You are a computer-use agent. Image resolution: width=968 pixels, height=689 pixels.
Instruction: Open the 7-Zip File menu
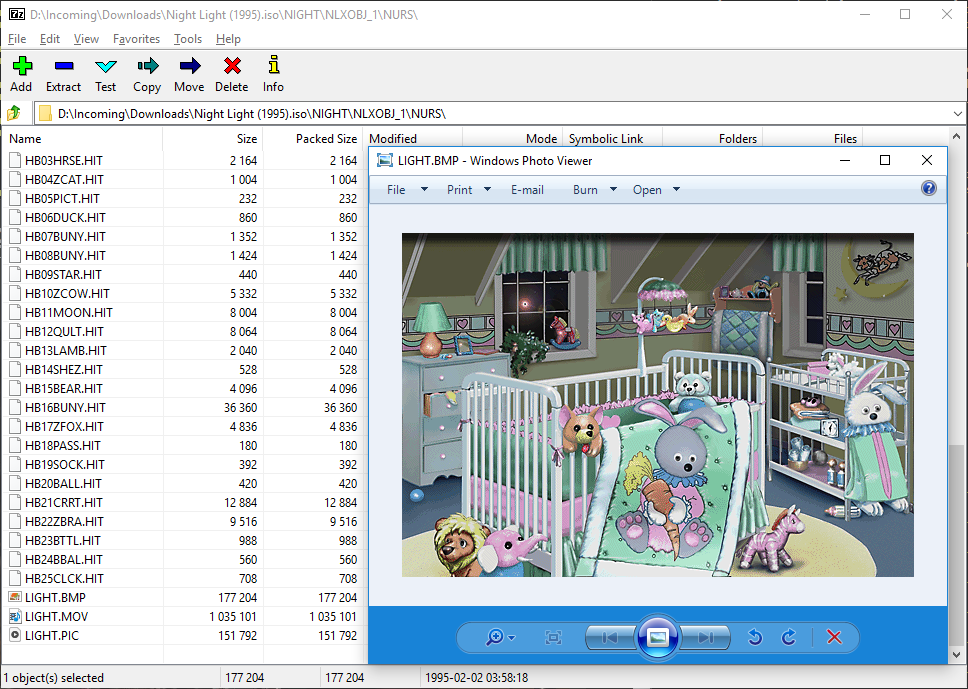pos(17,39)
